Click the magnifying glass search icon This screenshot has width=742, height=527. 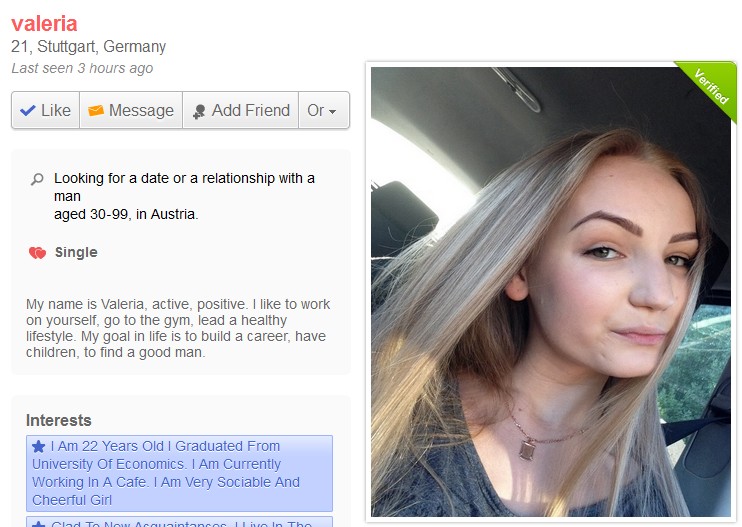click(37, 179)
